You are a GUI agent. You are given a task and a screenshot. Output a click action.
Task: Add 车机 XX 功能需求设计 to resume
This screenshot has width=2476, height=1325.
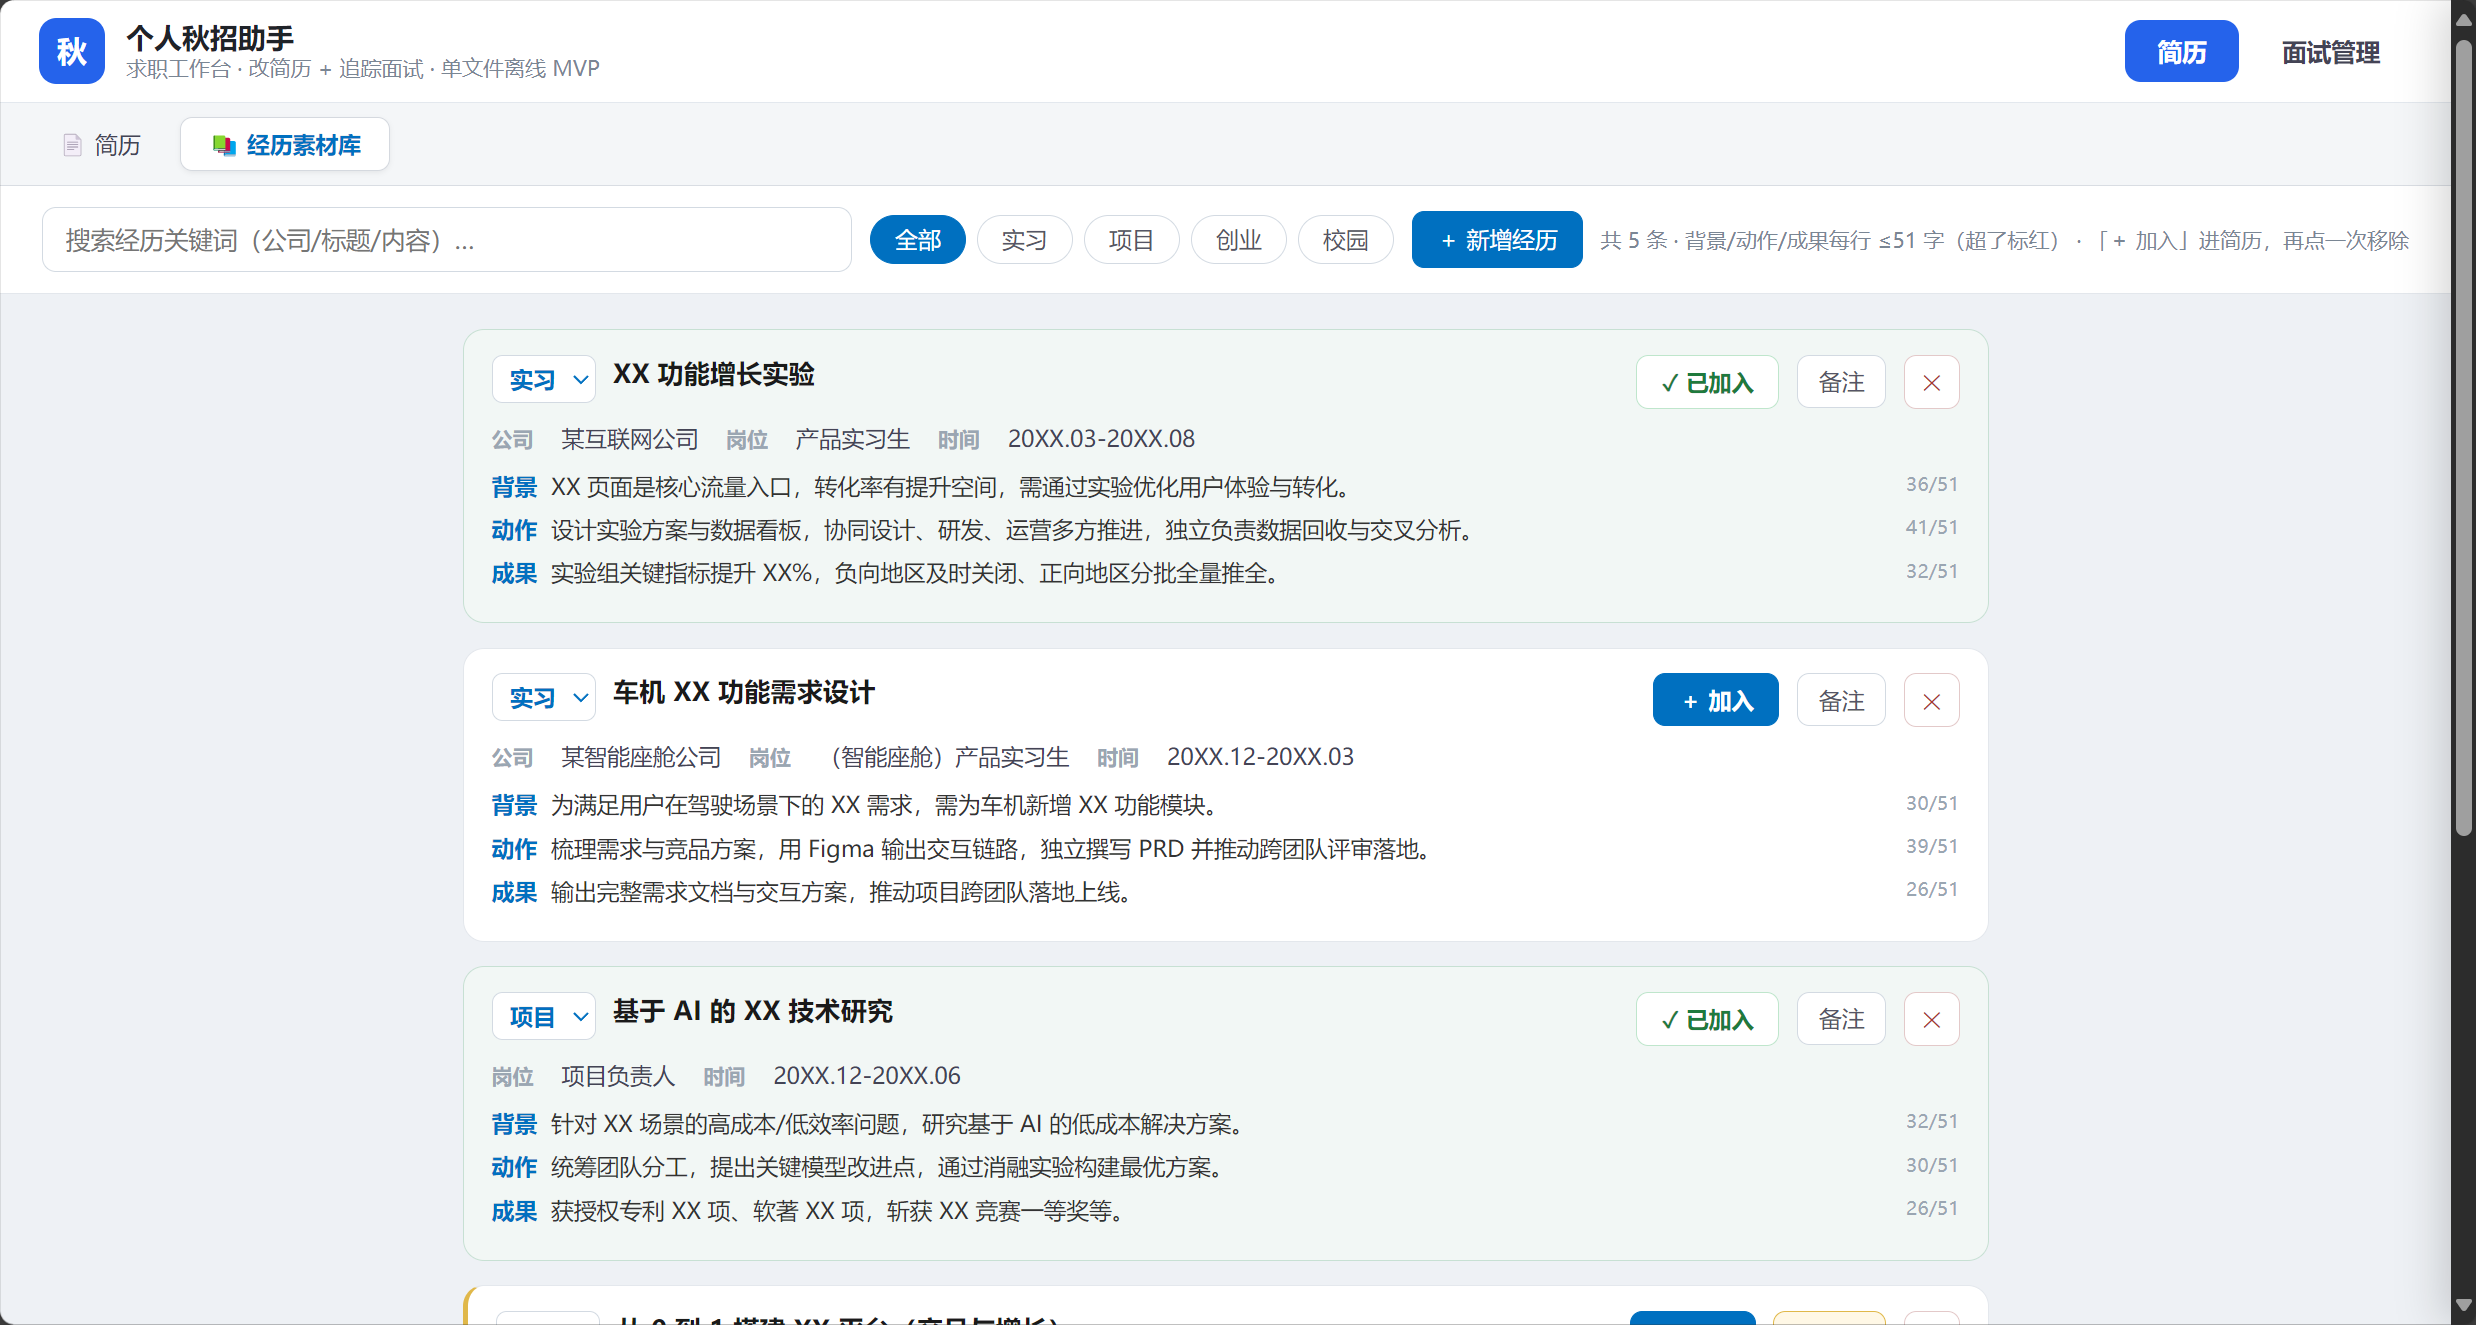coord(1715,700)
